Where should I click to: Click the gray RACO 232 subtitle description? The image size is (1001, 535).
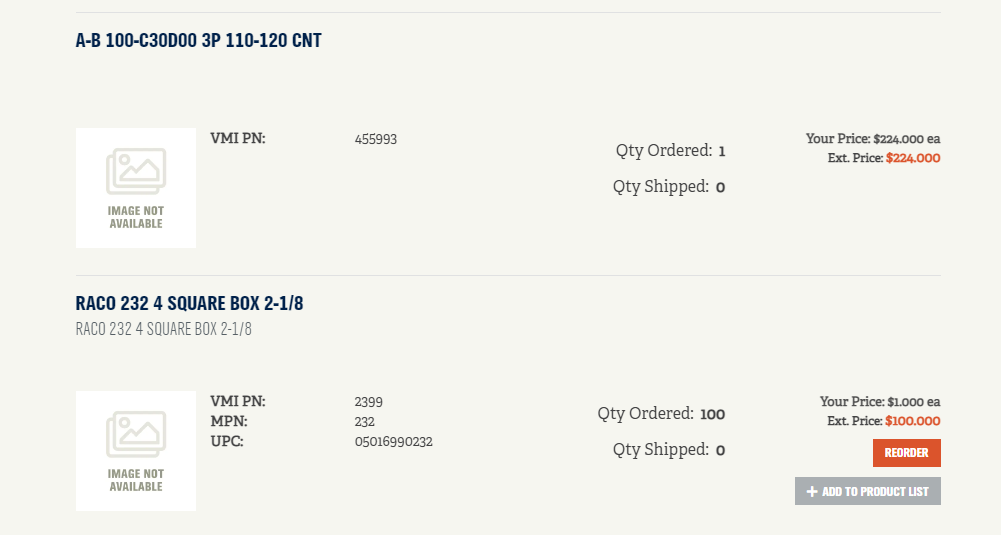pos(163,329)
